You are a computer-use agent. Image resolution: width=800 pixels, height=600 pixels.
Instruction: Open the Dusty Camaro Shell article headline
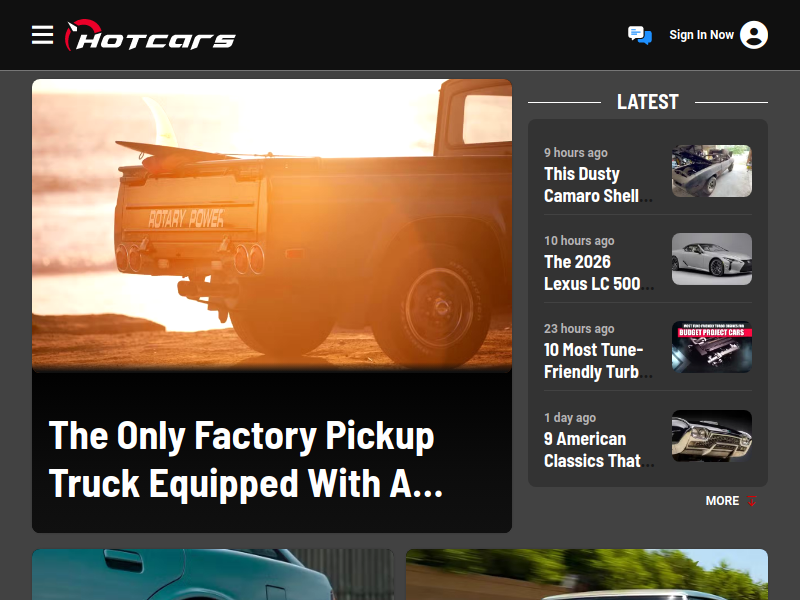point(598,185)
